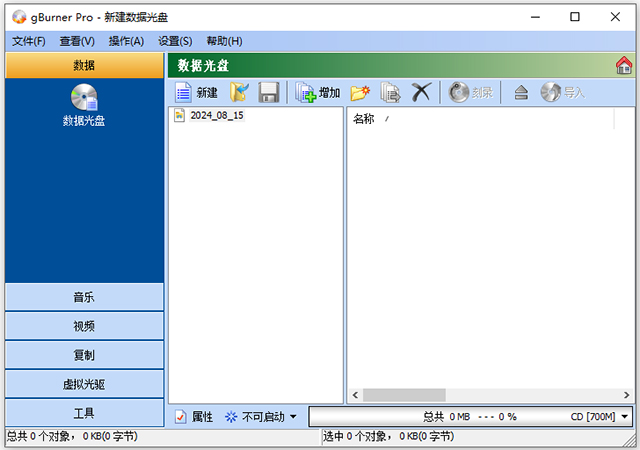The image size is (640, 450).
Task: Maximize the gBurner Pro window
Action: tap(575, 17)
